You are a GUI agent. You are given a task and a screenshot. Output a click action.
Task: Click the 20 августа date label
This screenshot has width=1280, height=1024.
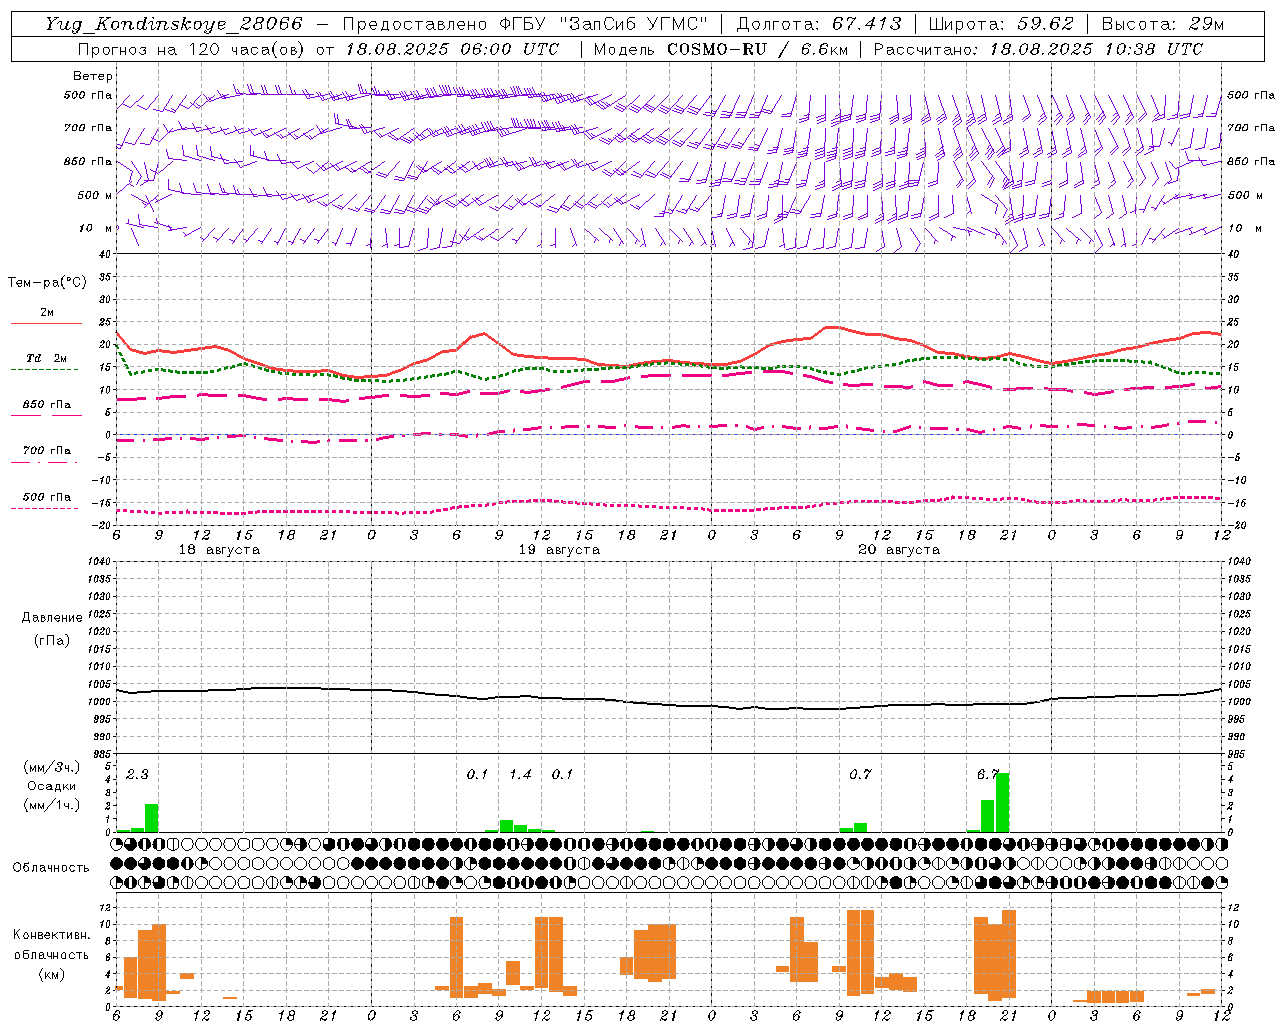click(899, 550)
